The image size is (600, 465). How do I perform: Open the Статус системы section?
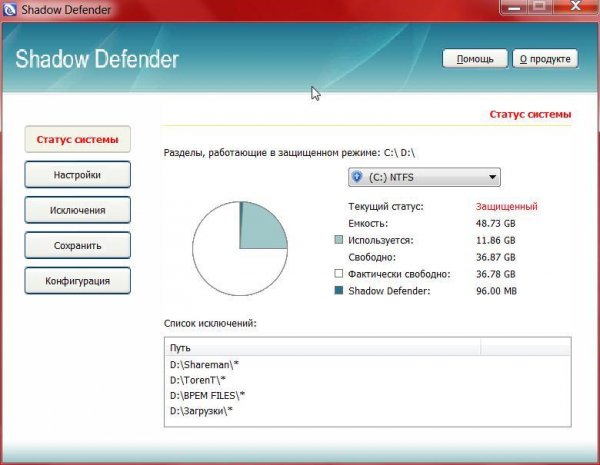[x=77, y=139]
